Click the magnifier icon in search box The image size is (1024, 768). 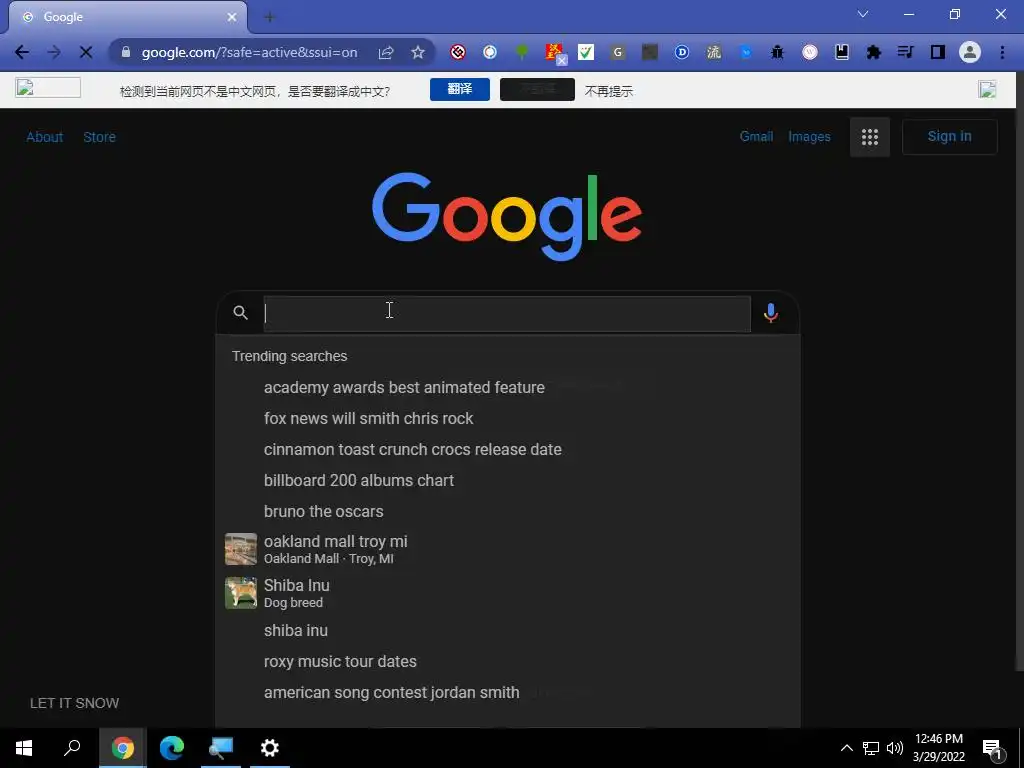click(240, 313)
